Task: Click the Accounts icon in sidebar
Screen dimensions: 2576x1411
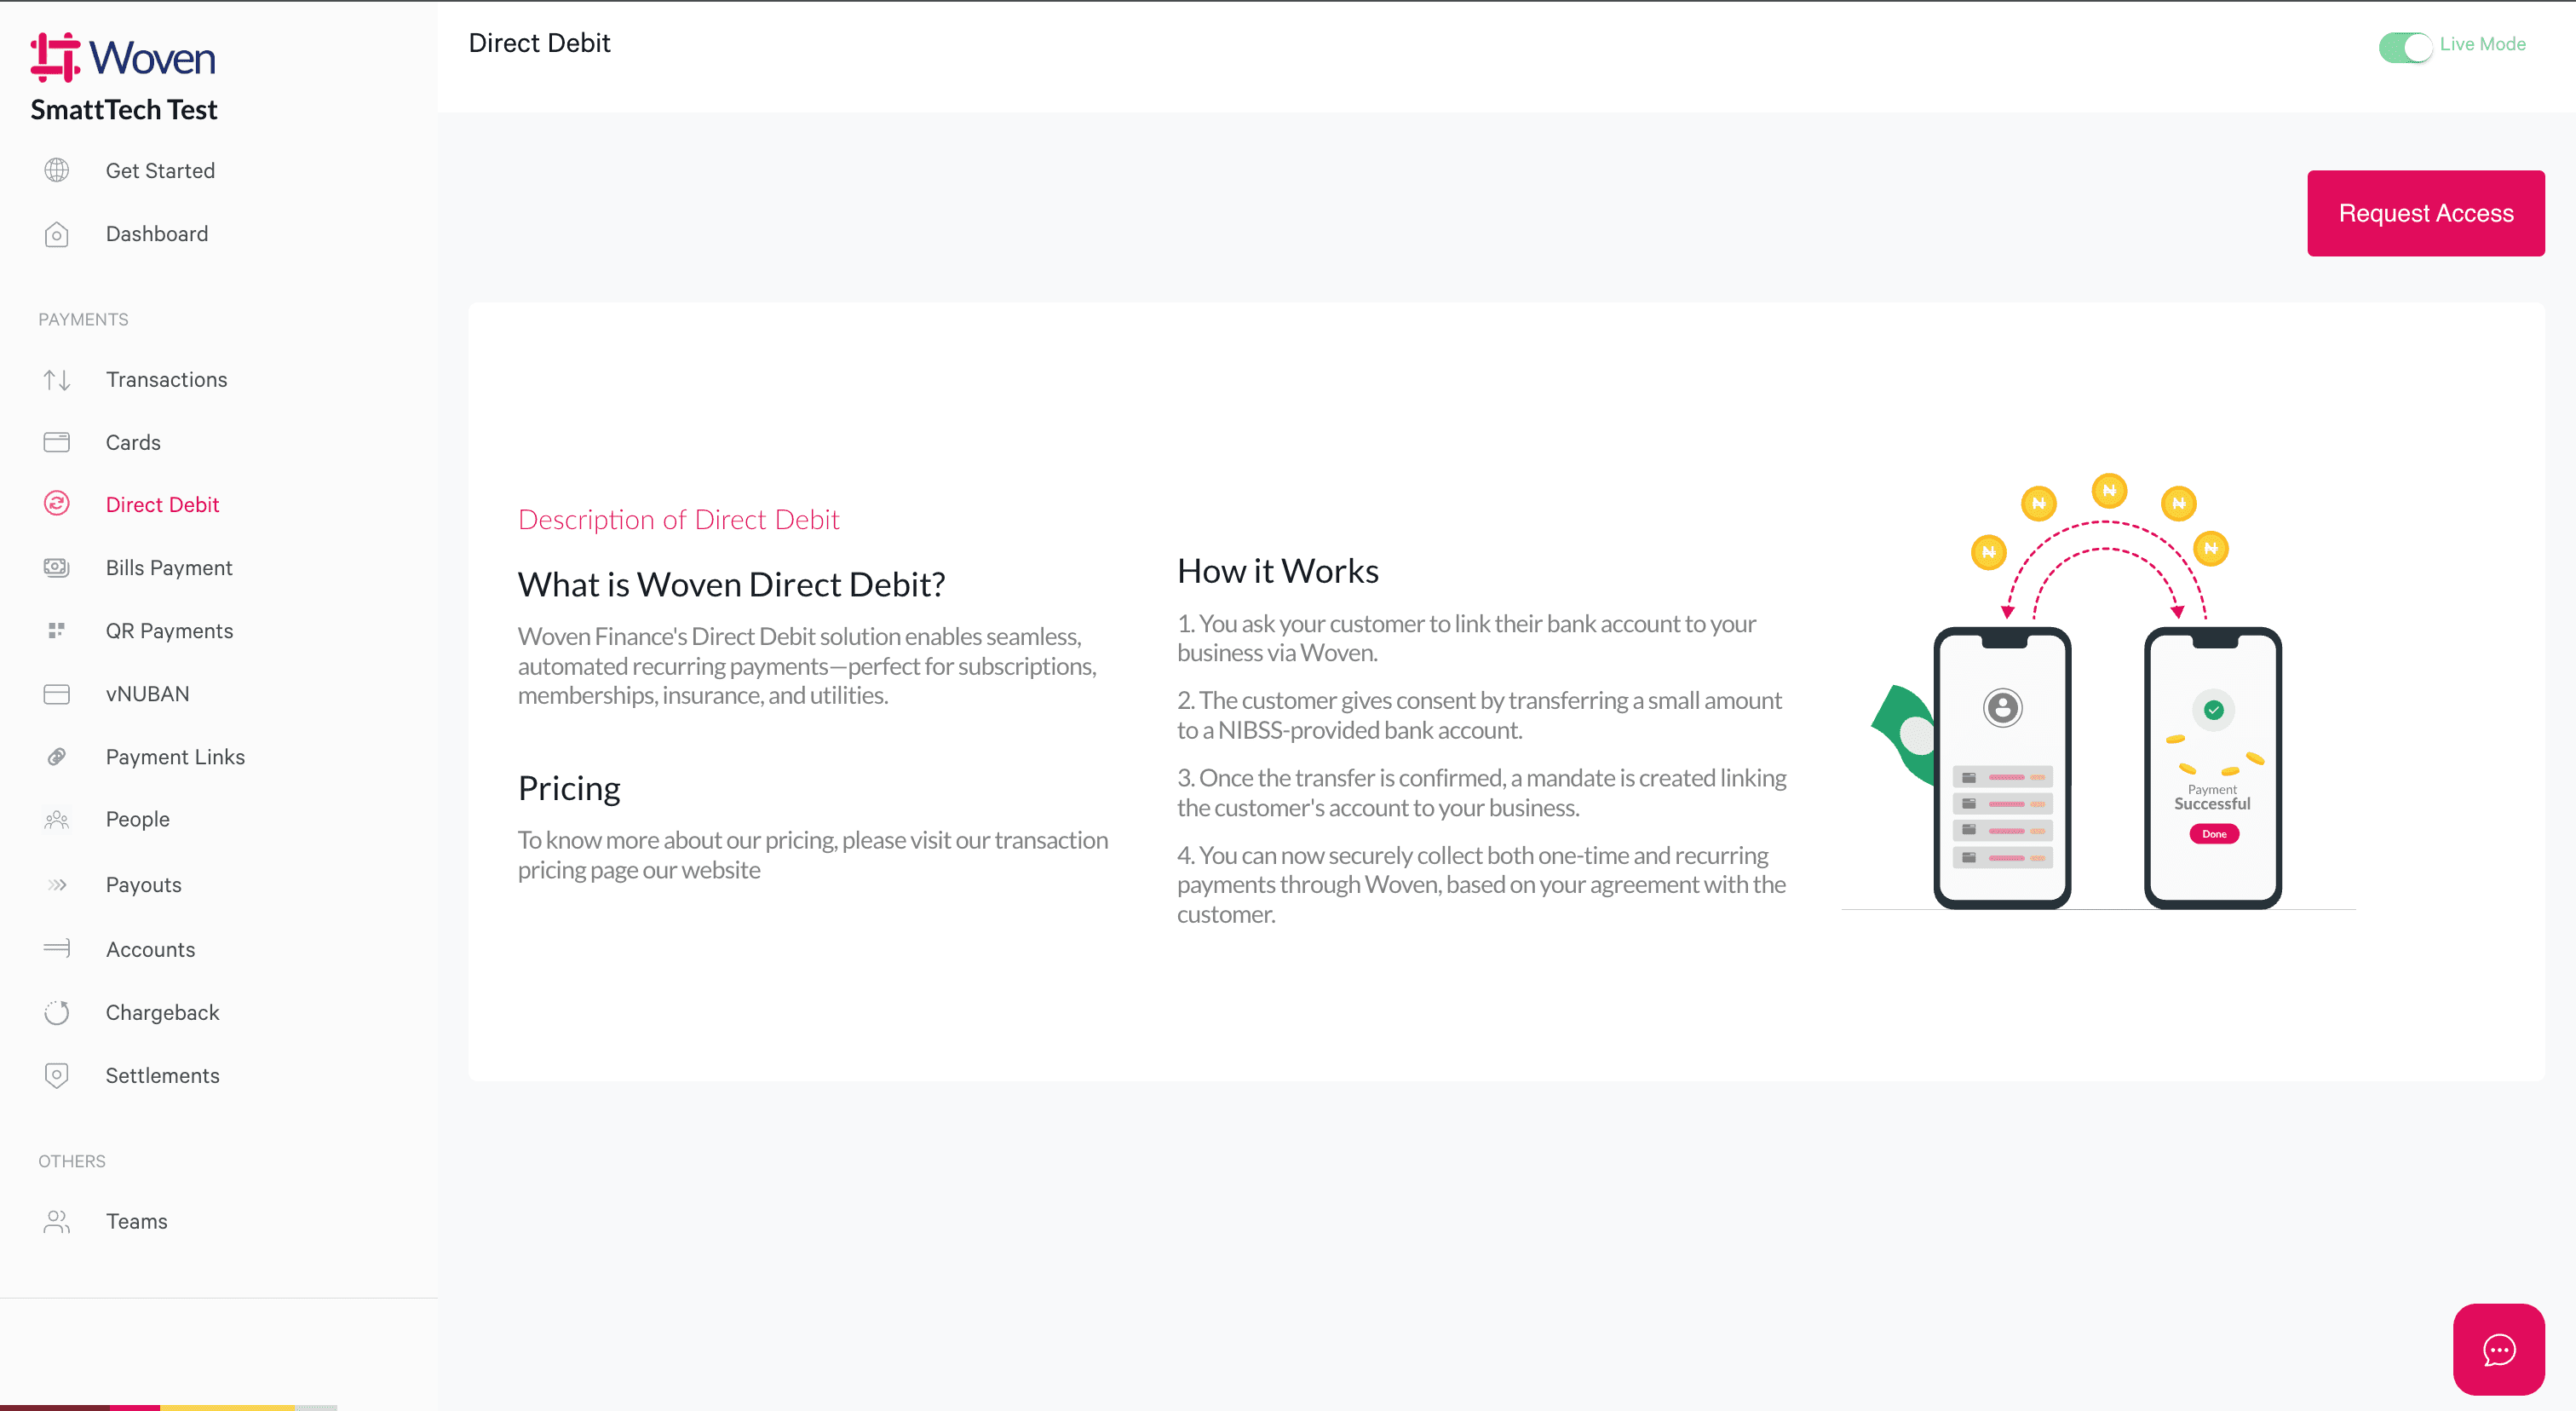Action: point(57,948)
